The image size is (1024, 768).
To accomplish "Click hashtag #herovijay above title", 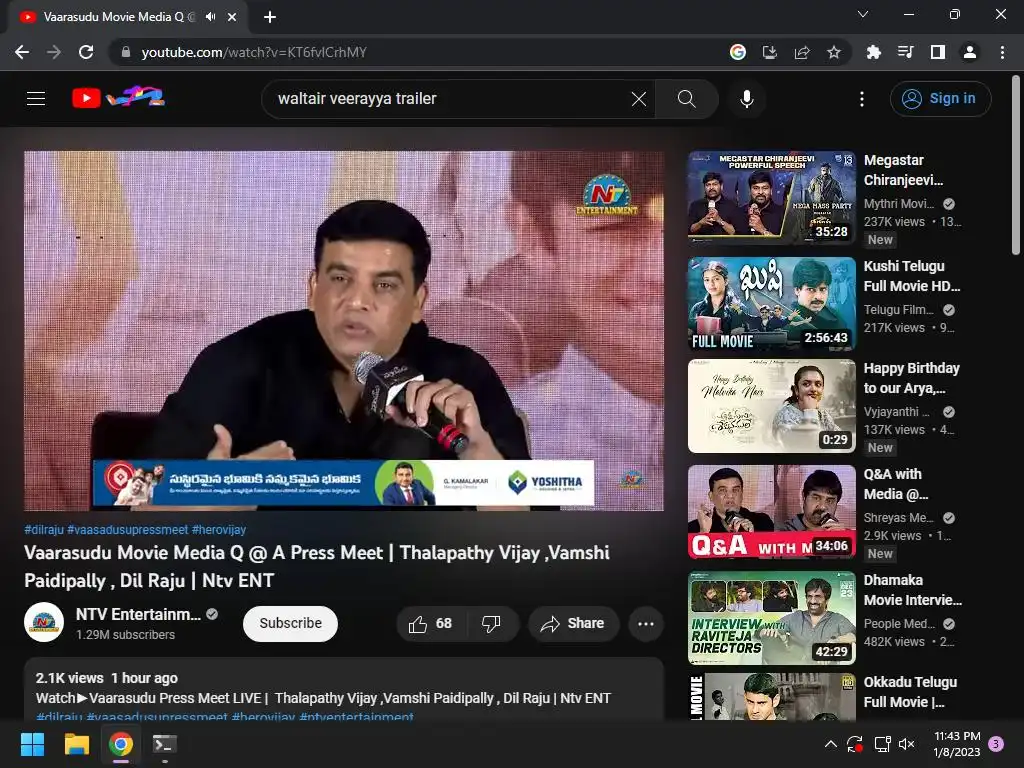I will point(219,530).
